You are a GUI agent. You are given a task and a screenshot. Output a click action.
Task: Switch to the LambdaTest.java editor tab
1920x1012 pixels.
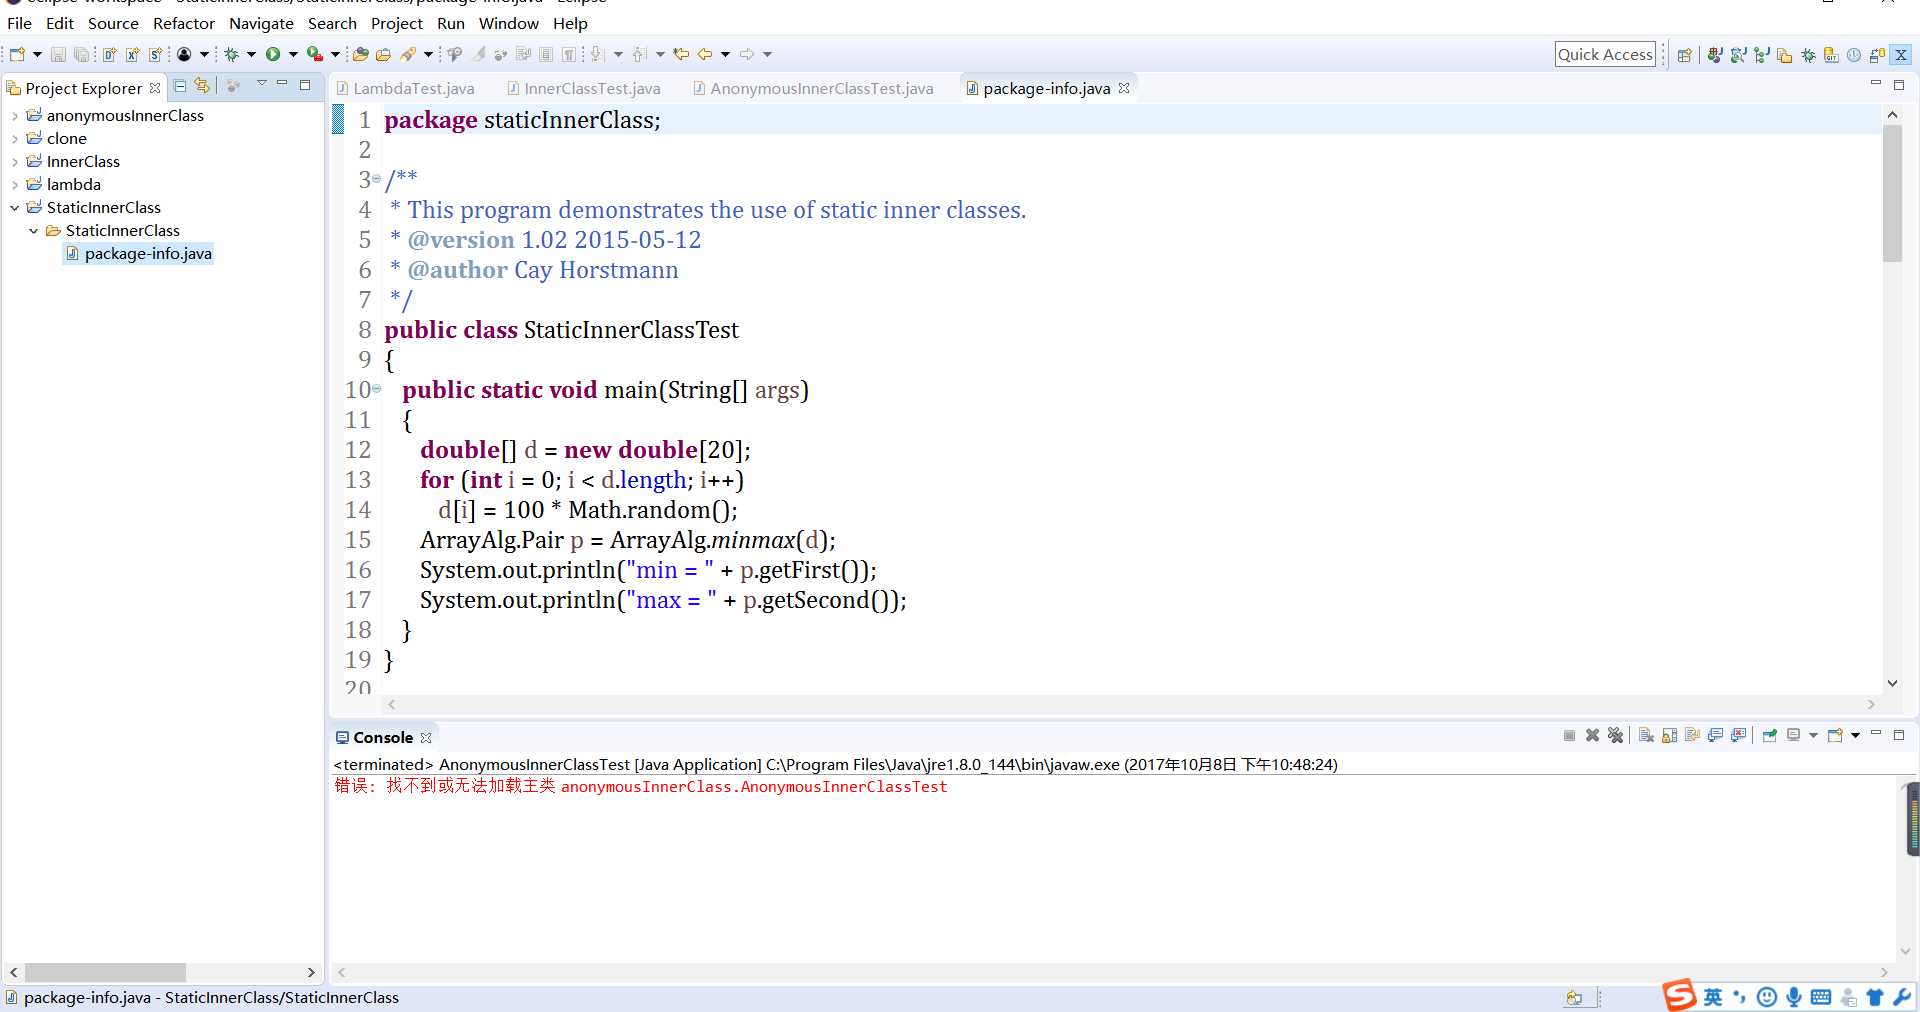(x=405, y=88)
